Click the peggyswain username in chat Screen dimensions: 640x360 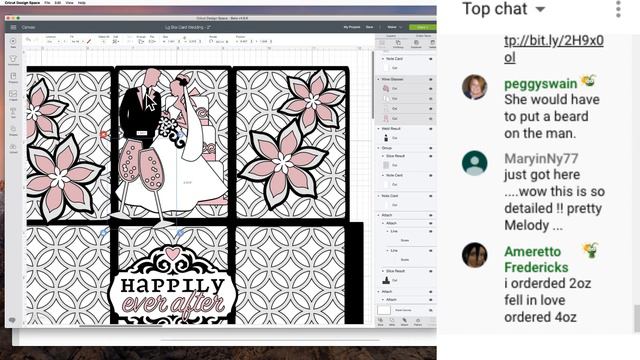coord(541,84)
